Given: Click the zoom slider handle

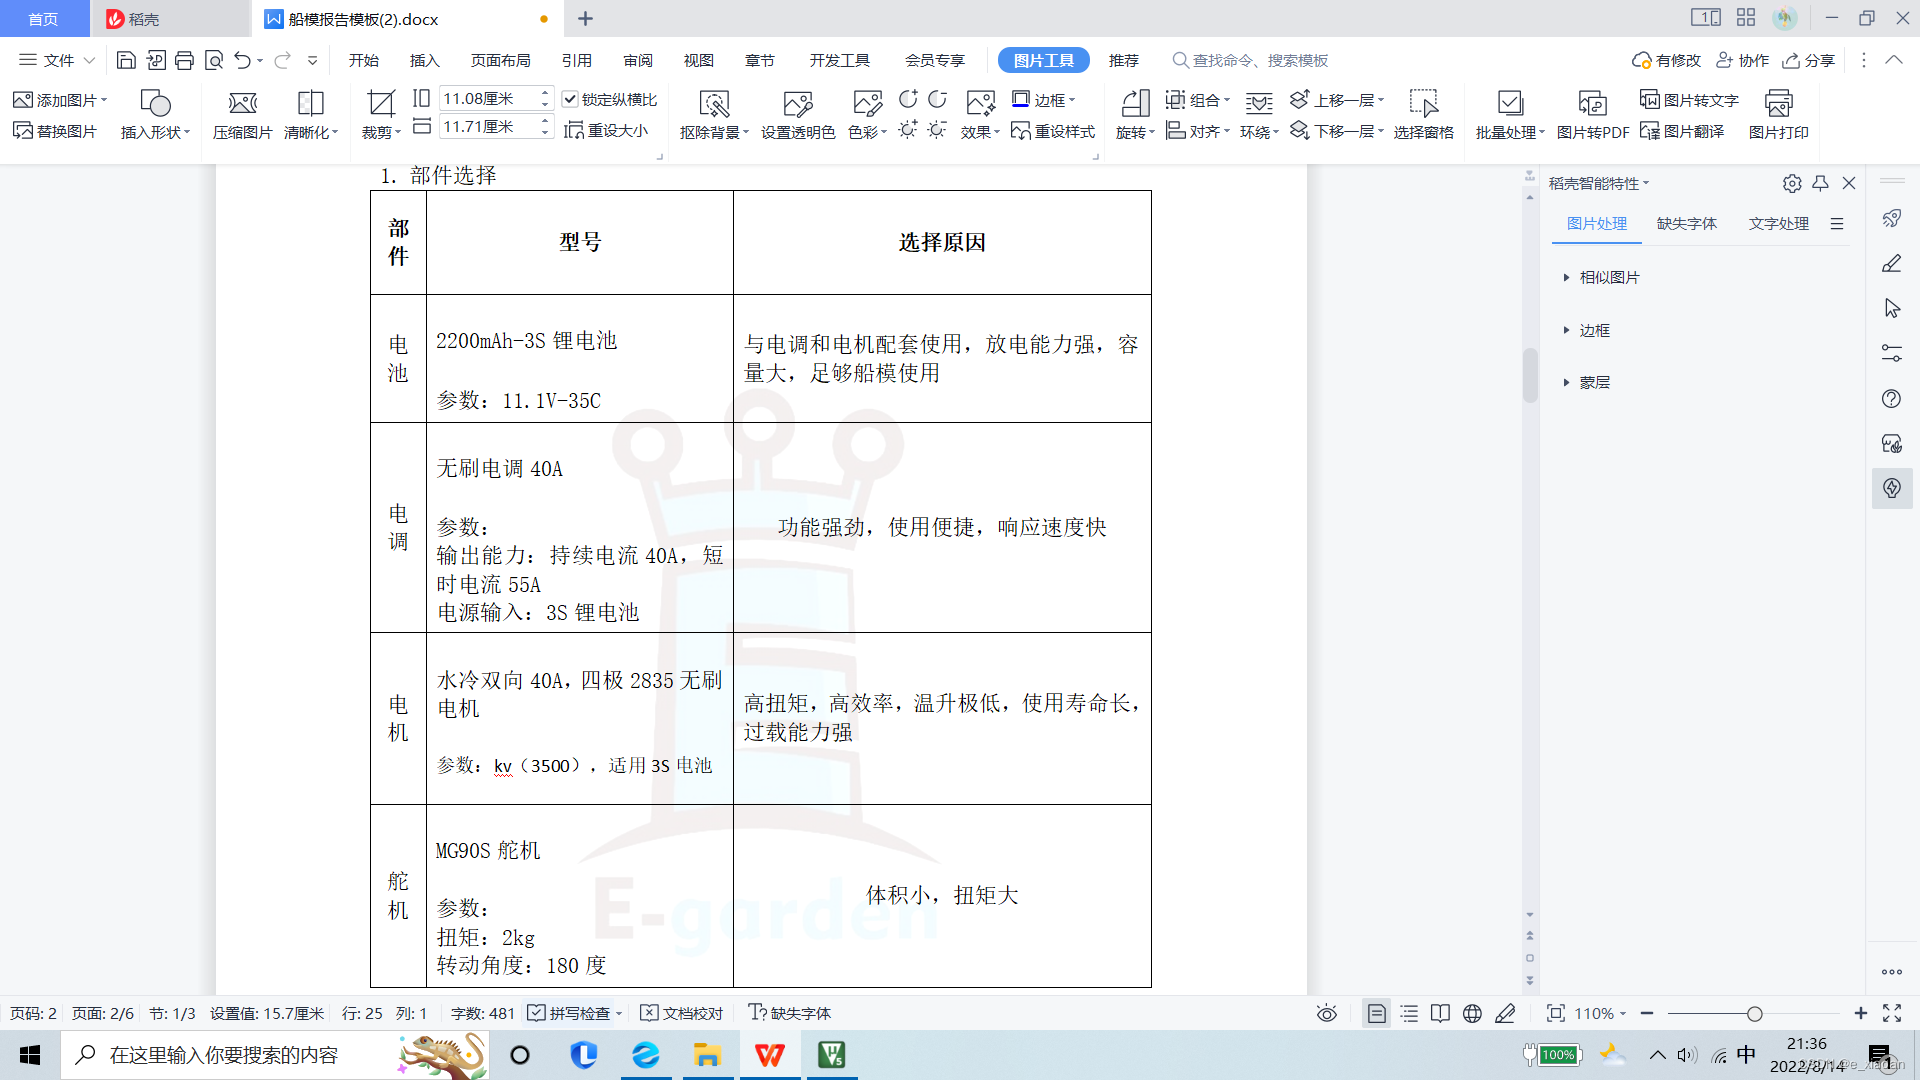Looking at the screenshot, I should (x=1754, y=1013).
